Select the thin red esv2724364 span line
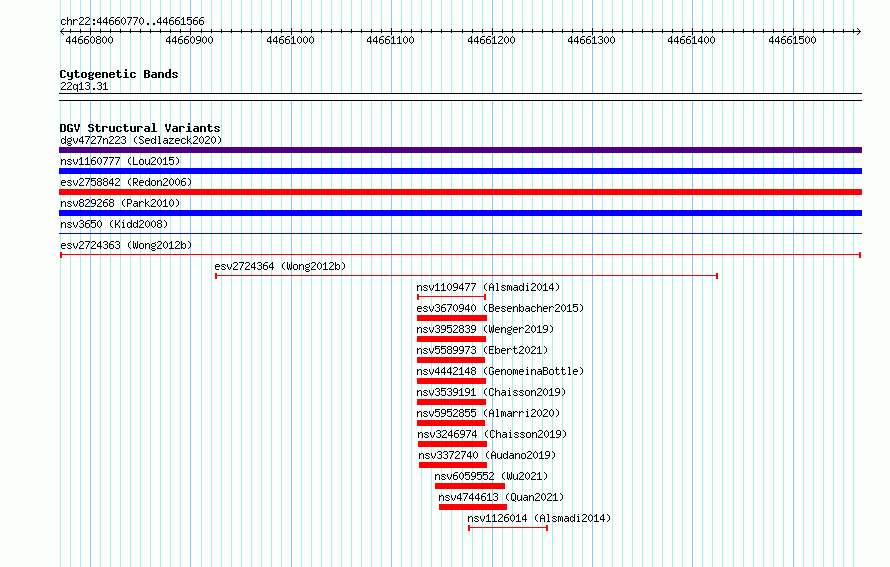The image size is (890, 567). pyautogui.click(x=467, y=276)
